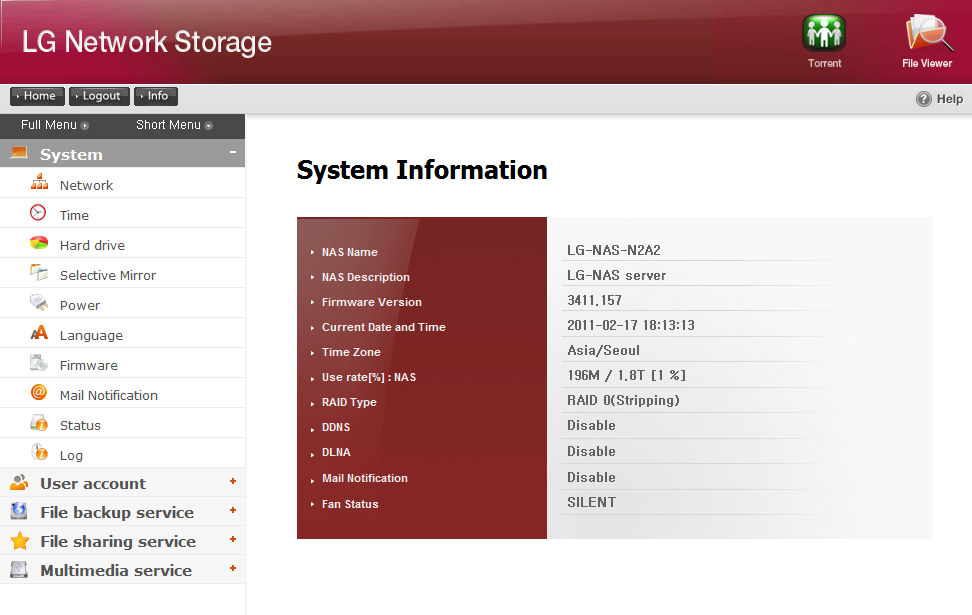Open Selective Mirror menu item

pyautogui.click(x=108, y=275)
